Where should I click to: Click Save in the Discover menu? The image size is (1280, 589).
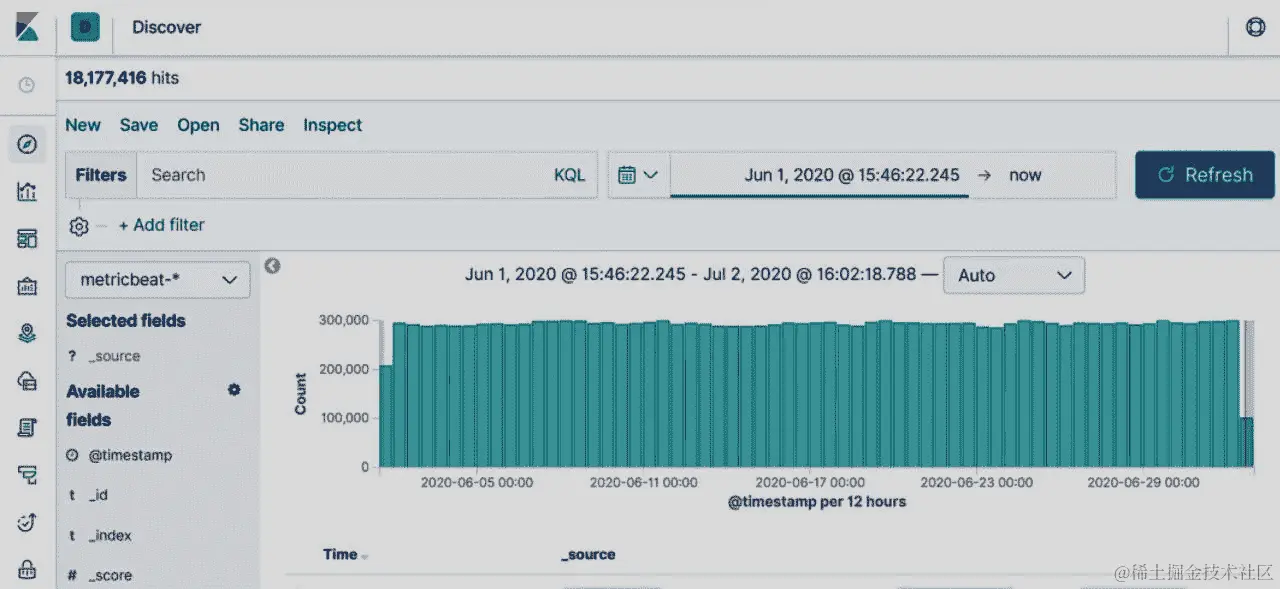139,125
